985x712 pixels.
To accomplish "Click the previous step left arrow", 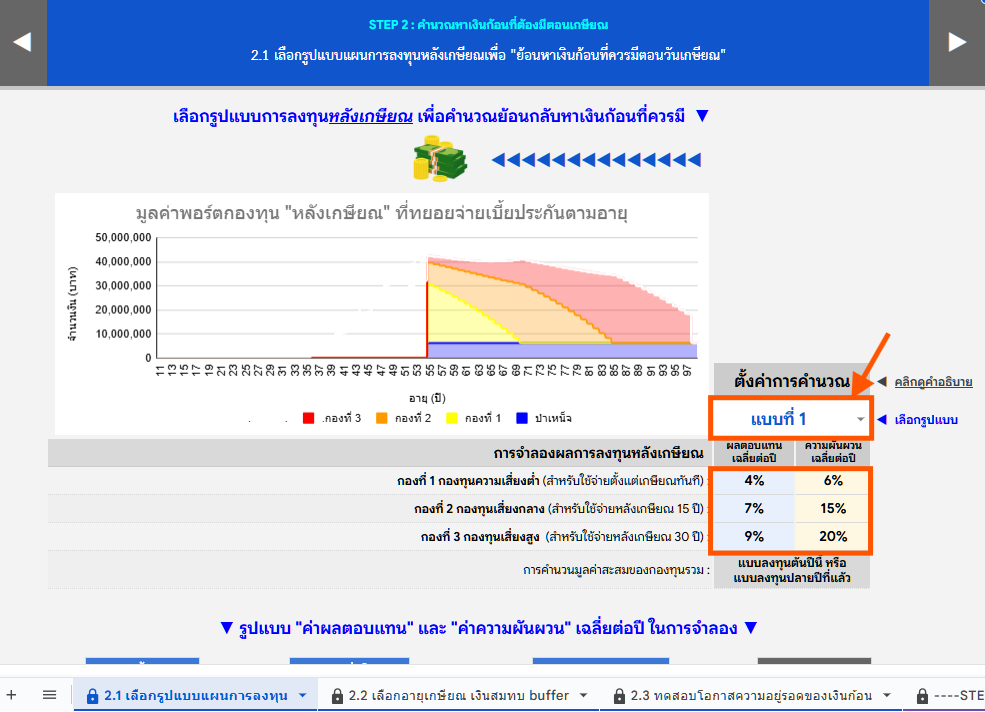I will click(x=22, y=42).
